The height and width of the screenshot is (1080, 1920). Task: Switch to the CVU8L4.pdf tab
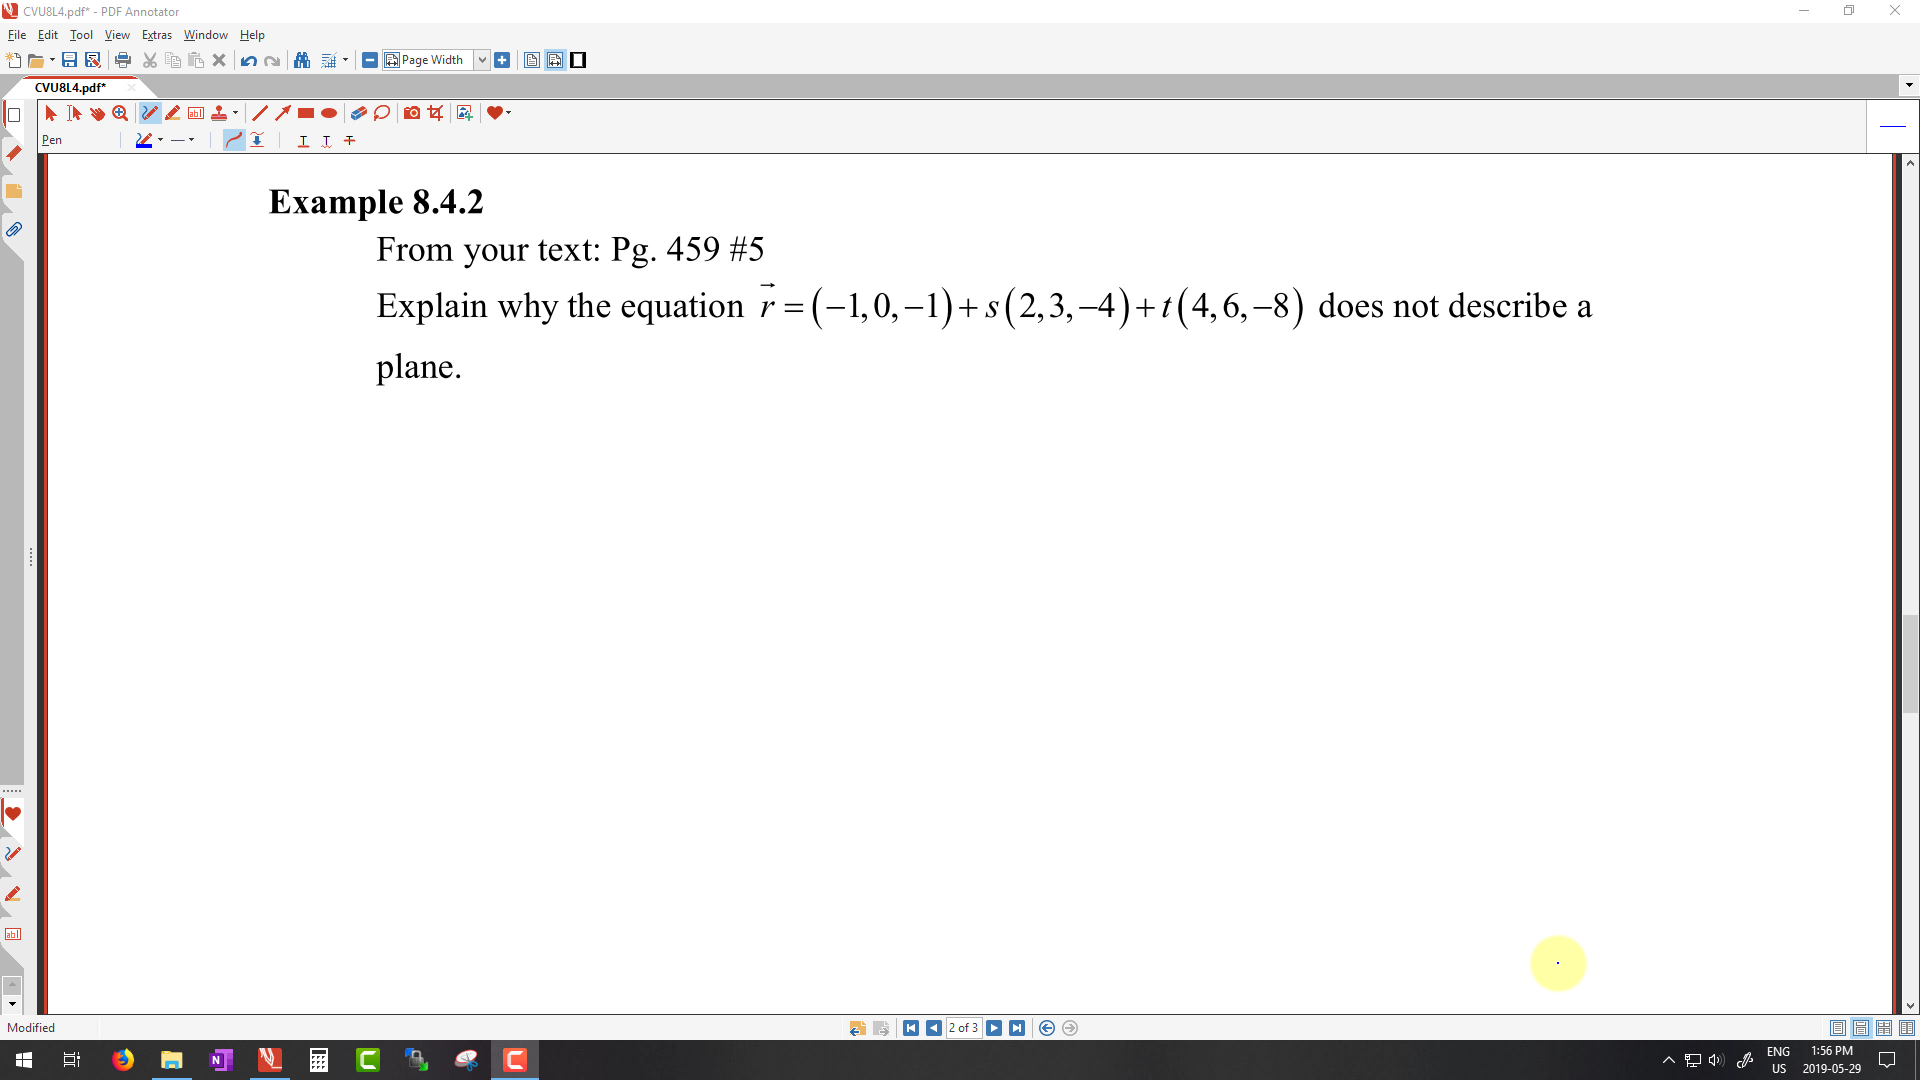(70, 87)
